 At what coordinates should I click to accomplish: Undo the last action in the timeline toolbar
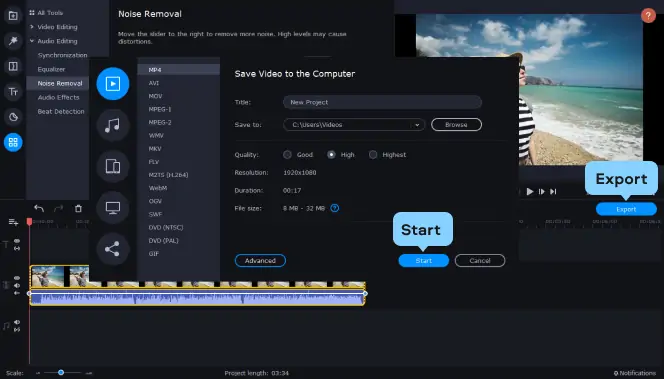[x=39, y=208]
